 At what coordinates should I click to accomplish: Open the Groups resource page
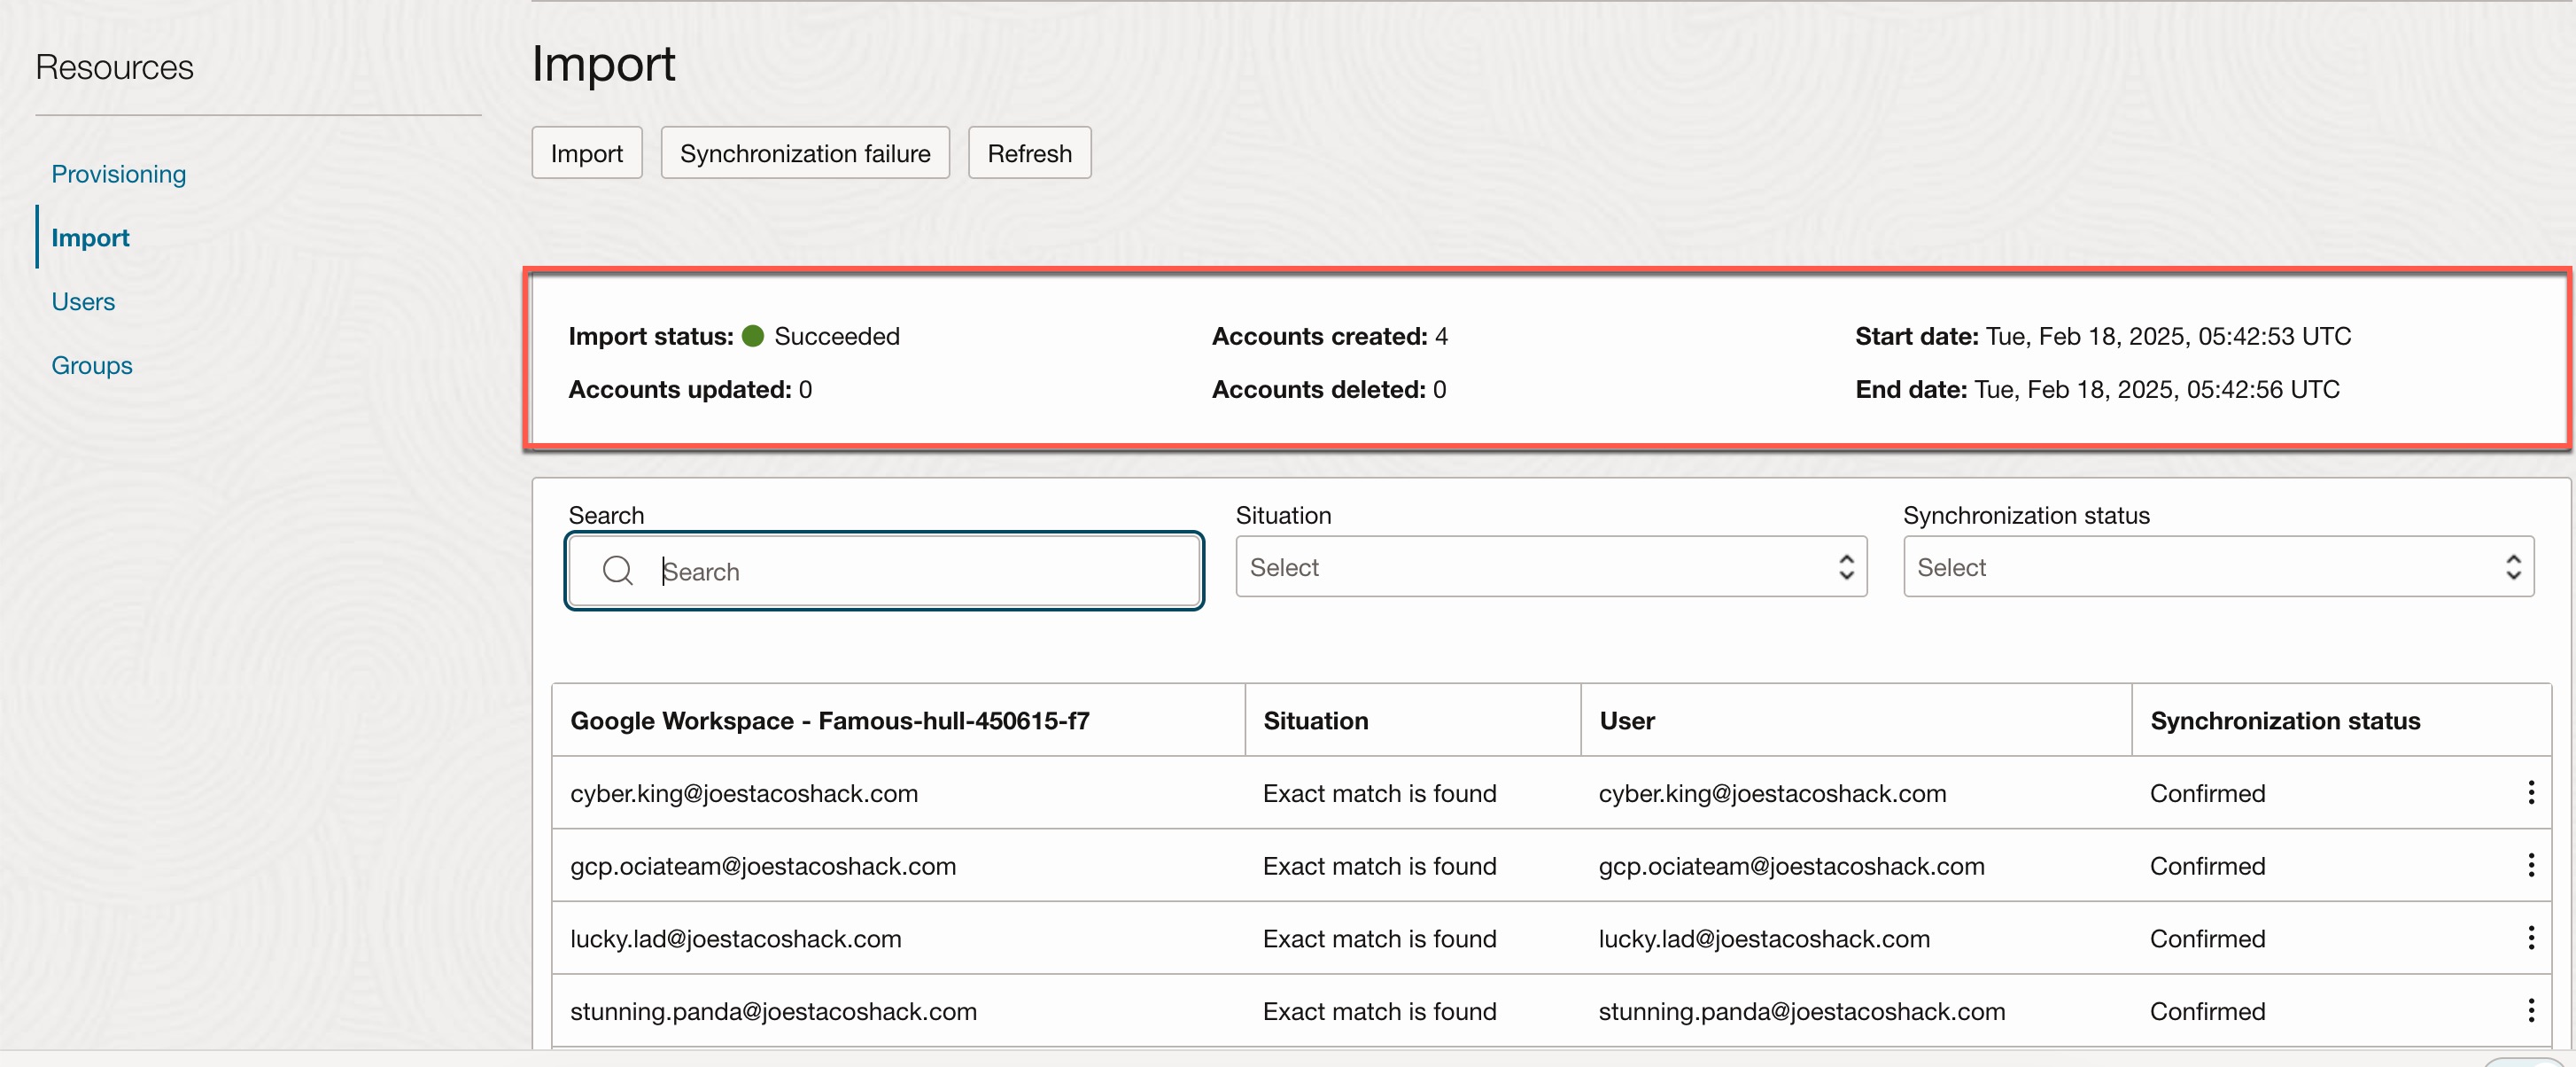pos(91,366)
